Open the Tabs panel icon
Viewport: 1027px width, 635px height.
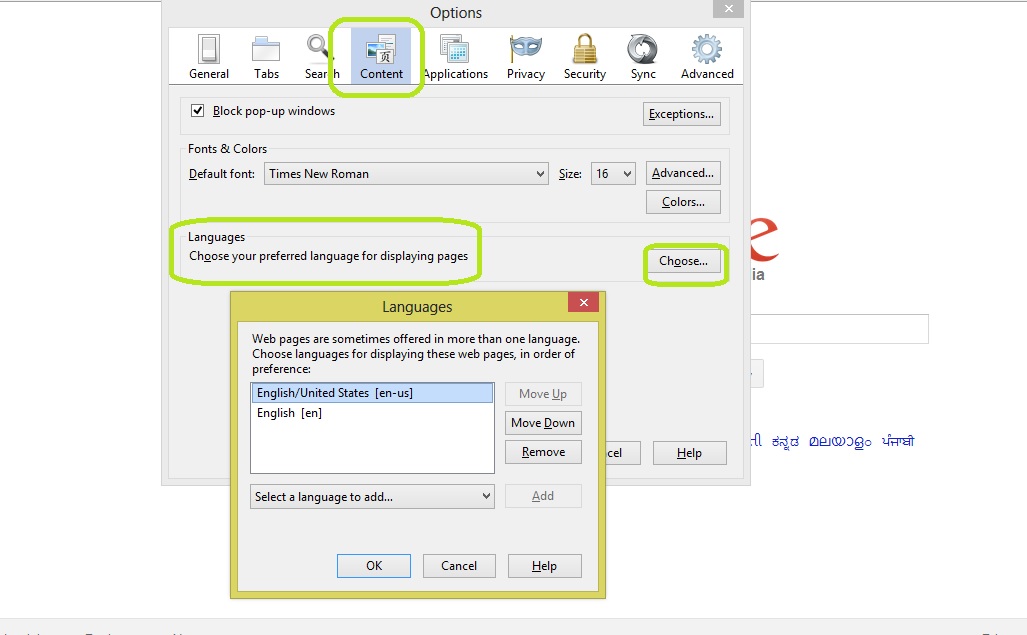265,55
